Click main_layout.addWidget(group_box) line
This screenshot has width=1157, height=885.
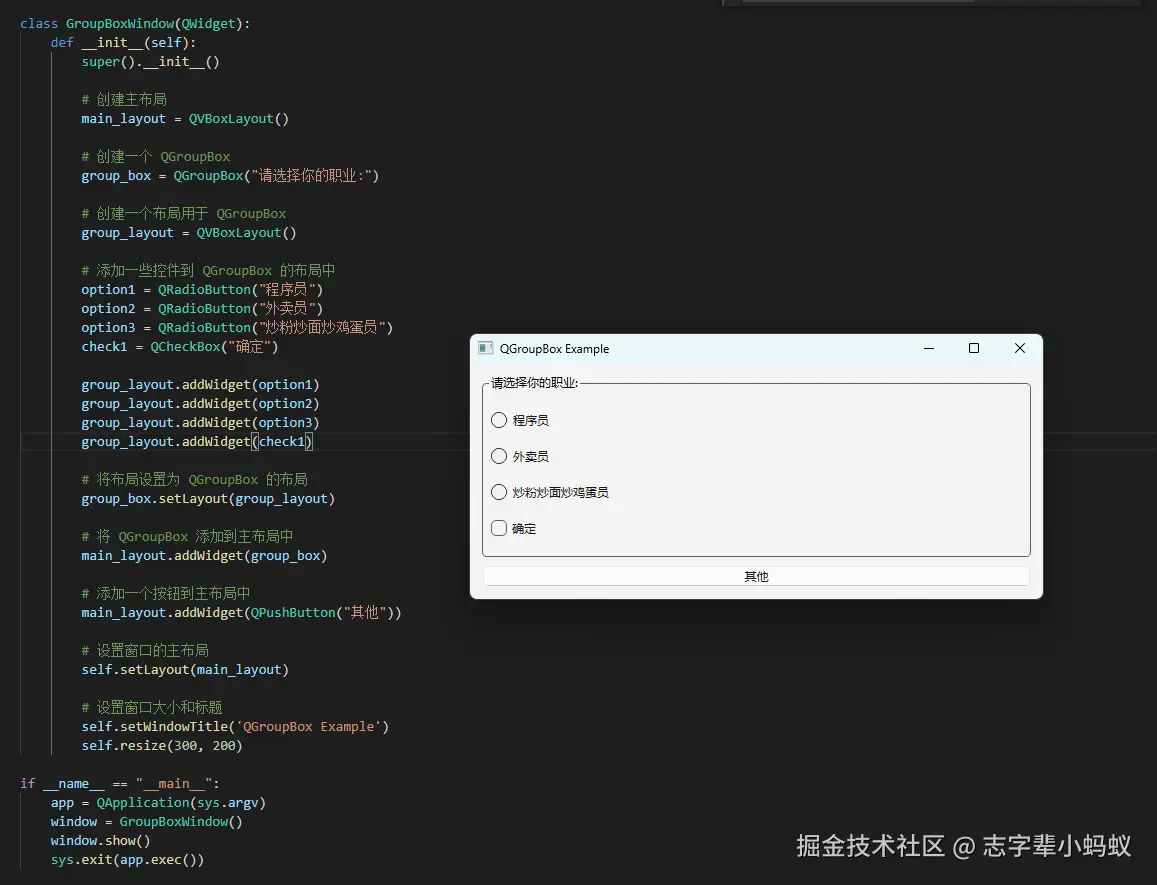[x=204, y=556]
